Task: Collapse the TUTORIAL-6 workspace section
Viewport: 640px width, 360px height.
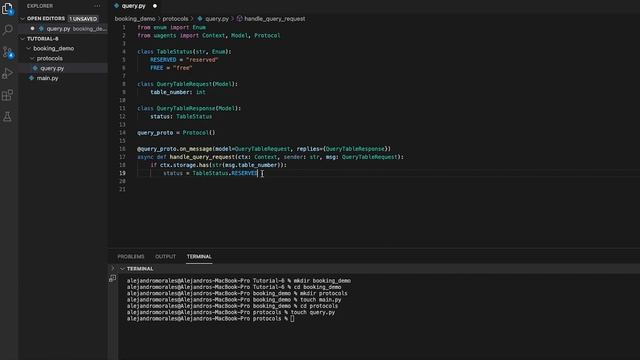Action: 22,39
